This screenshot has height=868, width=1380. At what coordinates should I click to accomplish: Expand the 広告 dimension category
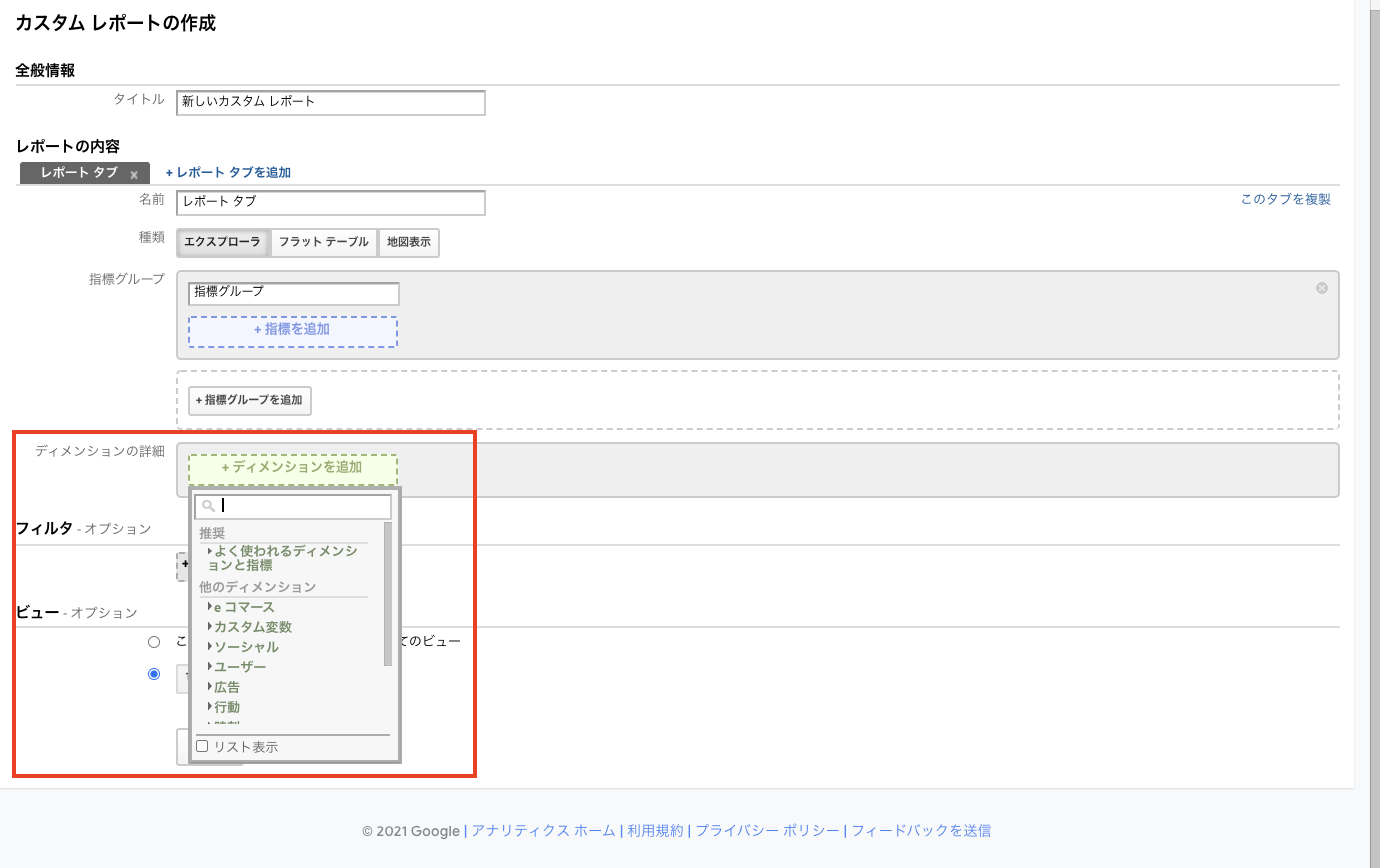pos(227,687)
